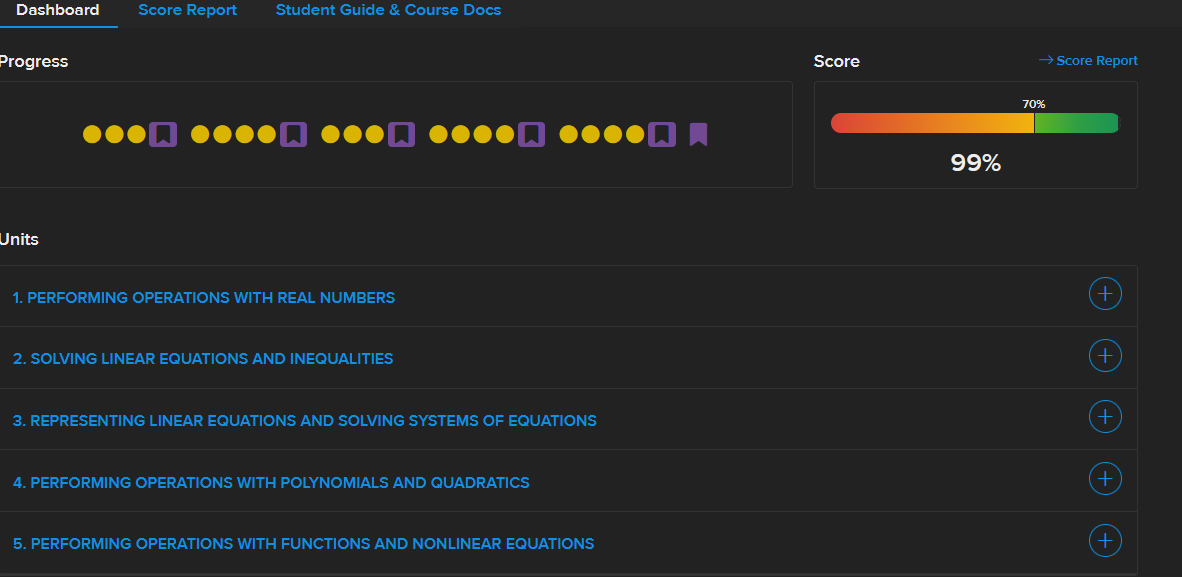Open the first yellow dot in the second progress group
The width and height of the screenshot is (1182, 577).
tap(200, 134)
